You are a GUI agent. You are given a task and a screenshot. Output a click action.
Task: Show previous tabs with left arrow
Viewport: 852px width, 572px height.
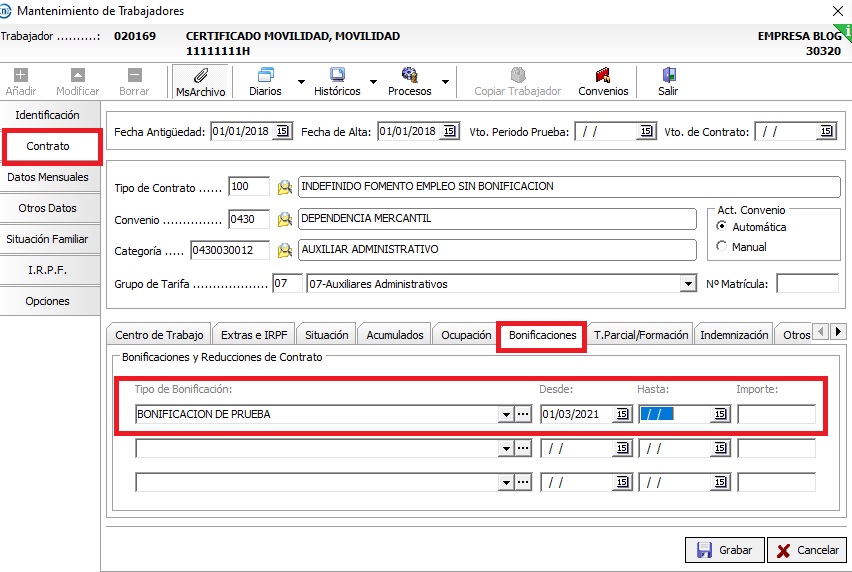tap(820, 331)
